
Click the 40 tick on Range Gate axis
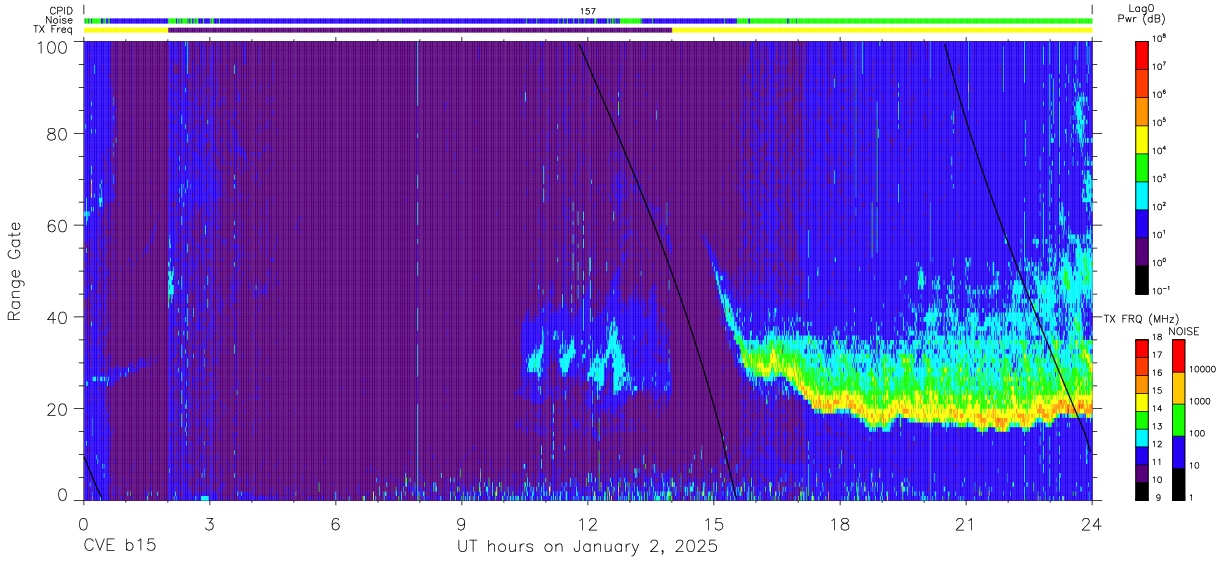58,318
